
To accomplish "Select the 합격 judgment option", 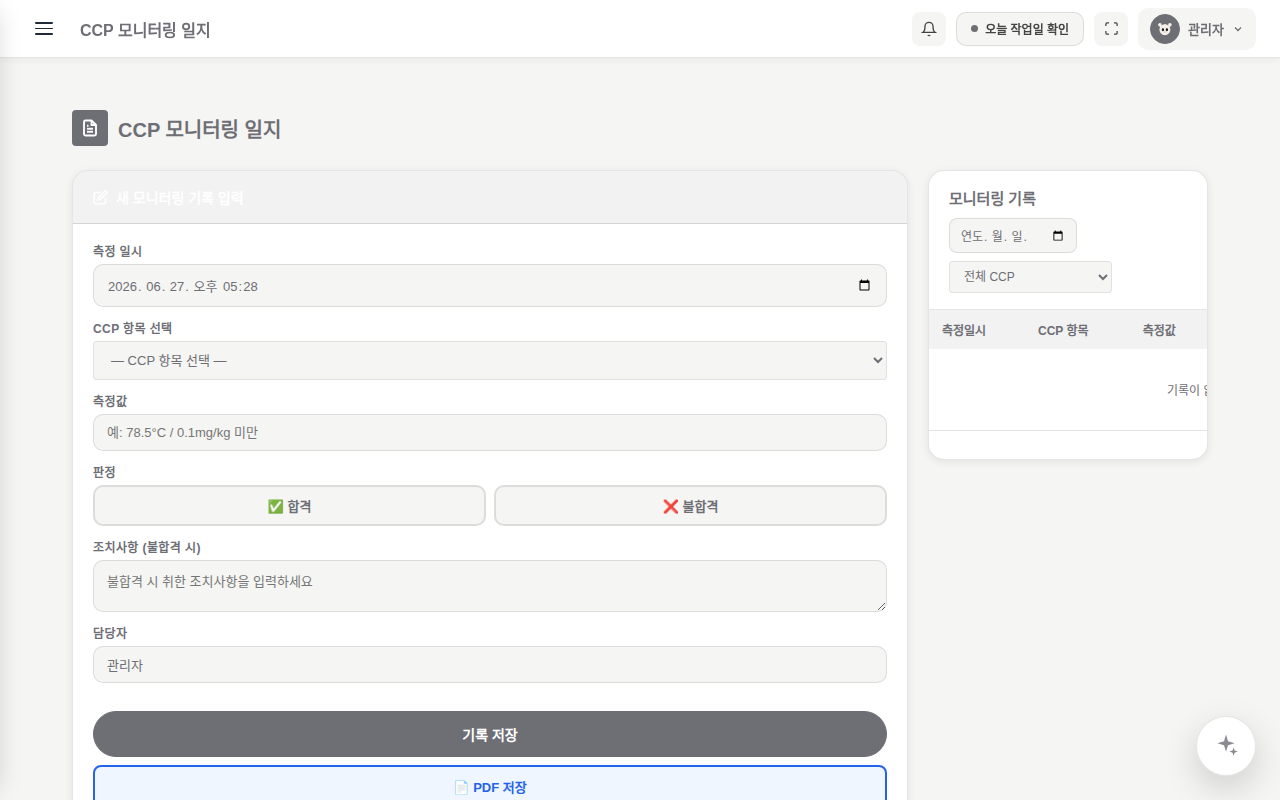I will coord(289,506).
